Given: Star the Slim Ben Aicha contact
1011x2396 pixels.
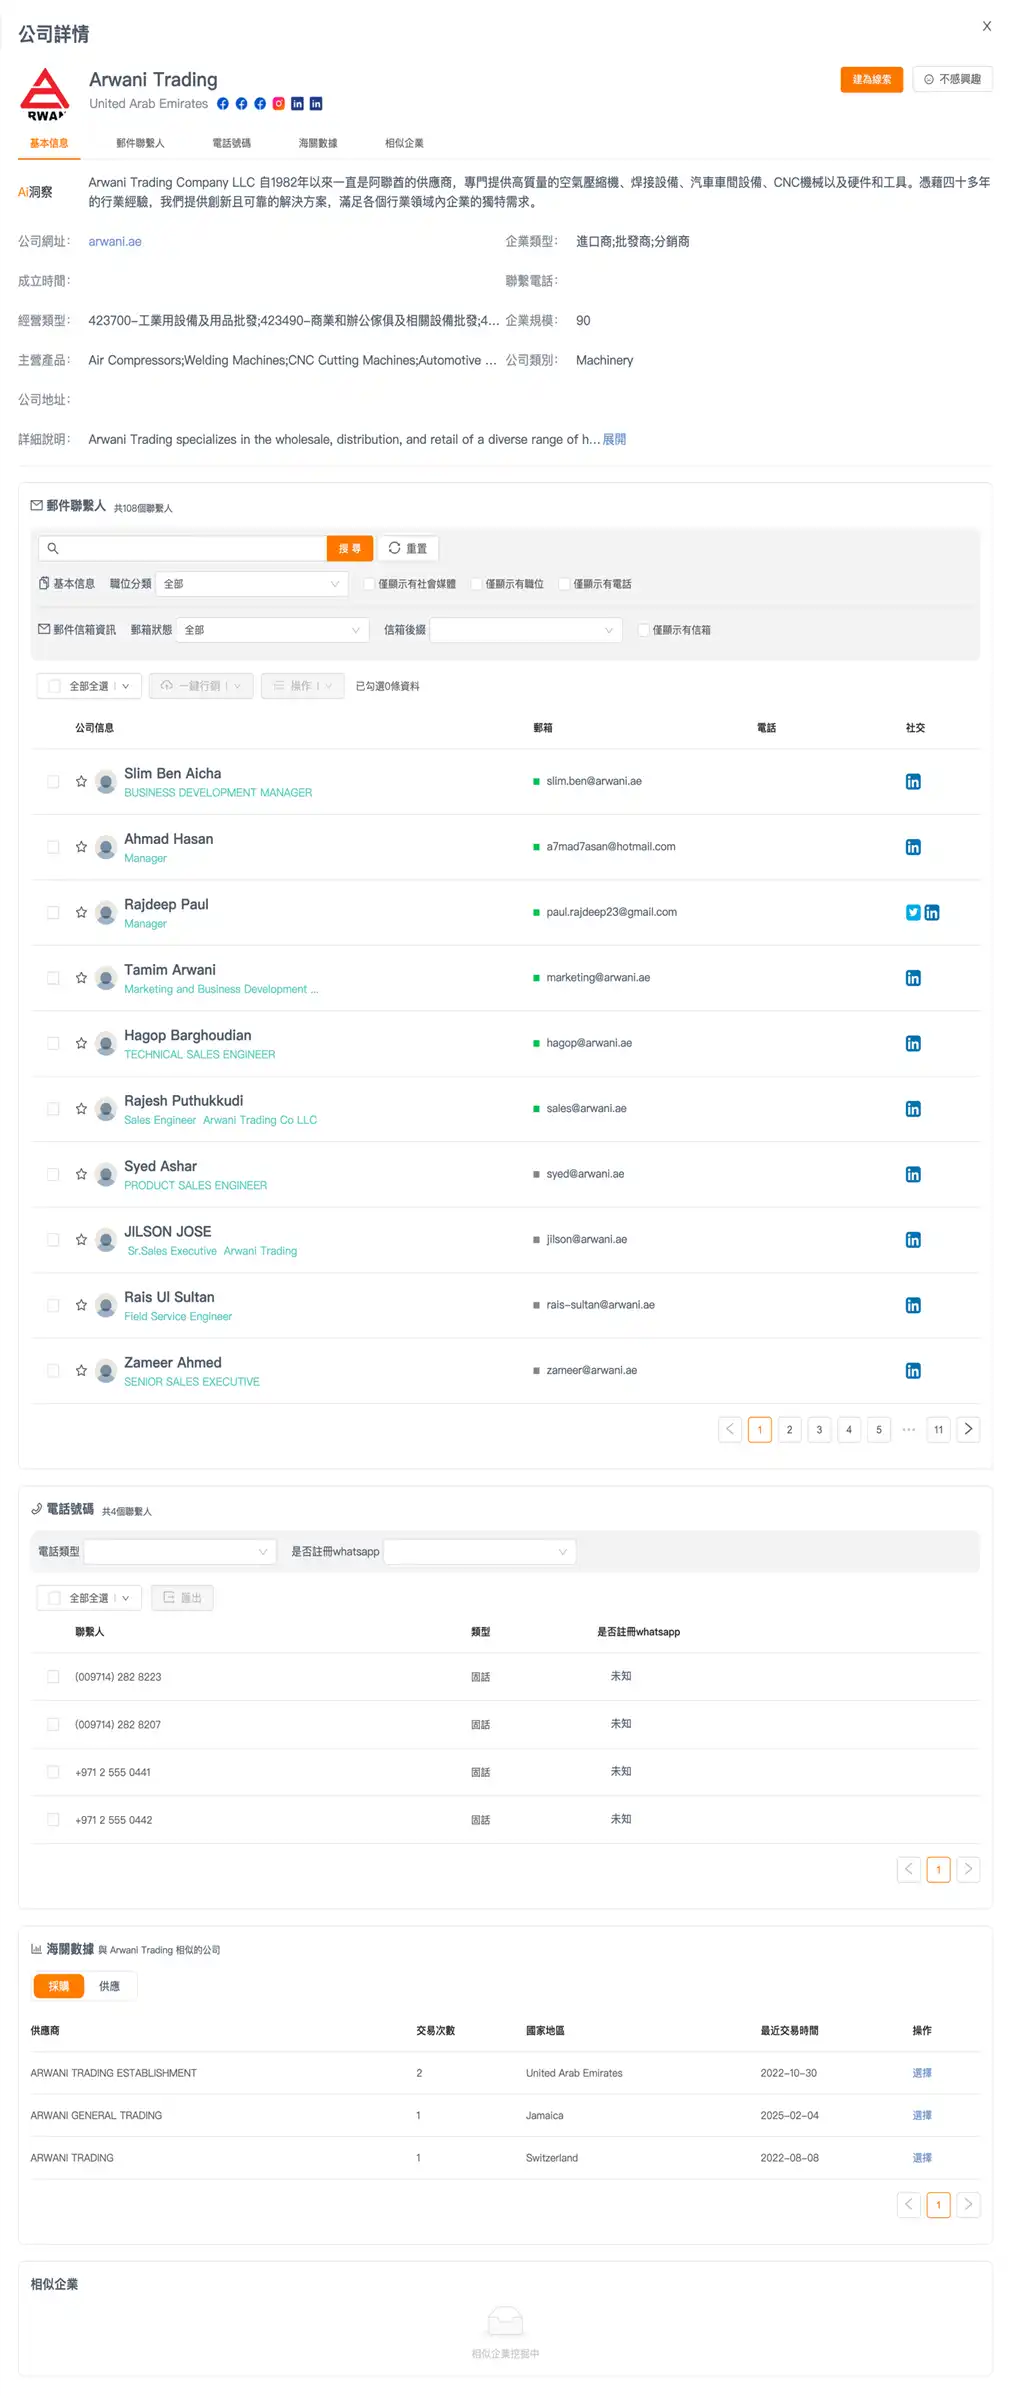Looking at the screenshot, I should click(81, 781).
